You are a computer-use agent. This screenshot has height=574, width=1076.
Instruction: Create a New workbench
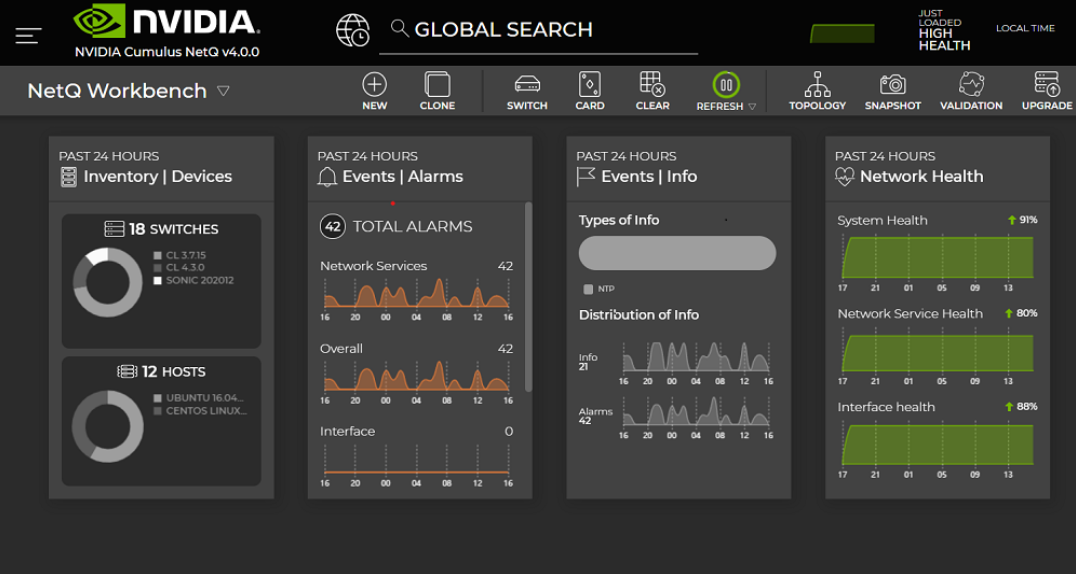(x=375, y=92)
